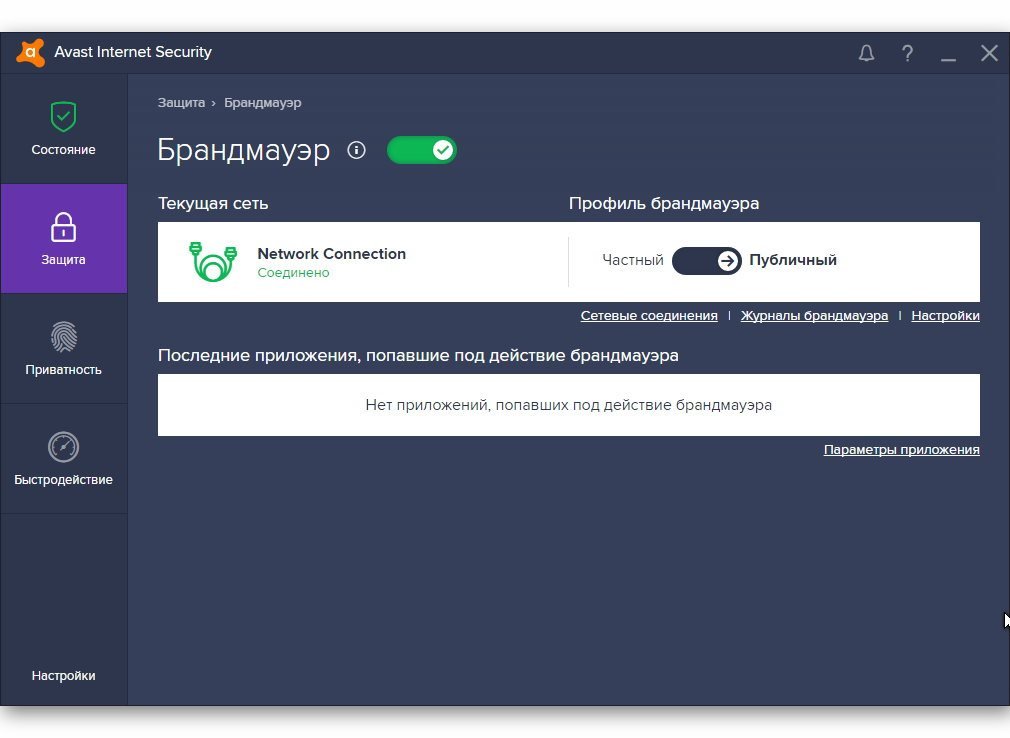Click the Avast logo icon

click(x=30, y=52)
